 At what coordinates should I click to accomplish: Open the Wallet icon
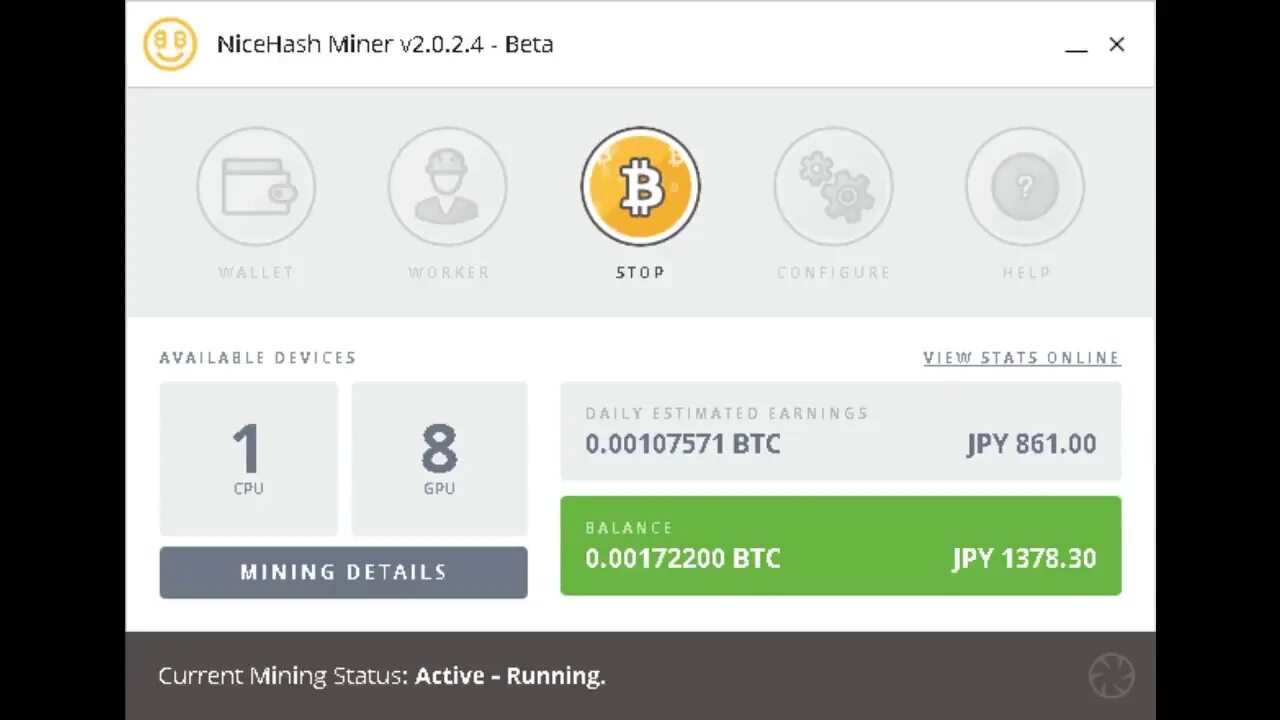[256, 186]
